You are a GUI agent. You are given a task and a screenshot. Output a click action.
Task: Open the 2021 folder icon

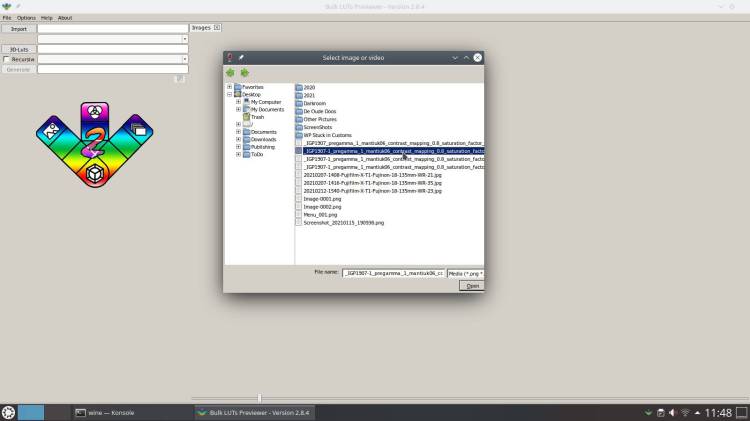[x=299, y=95]
